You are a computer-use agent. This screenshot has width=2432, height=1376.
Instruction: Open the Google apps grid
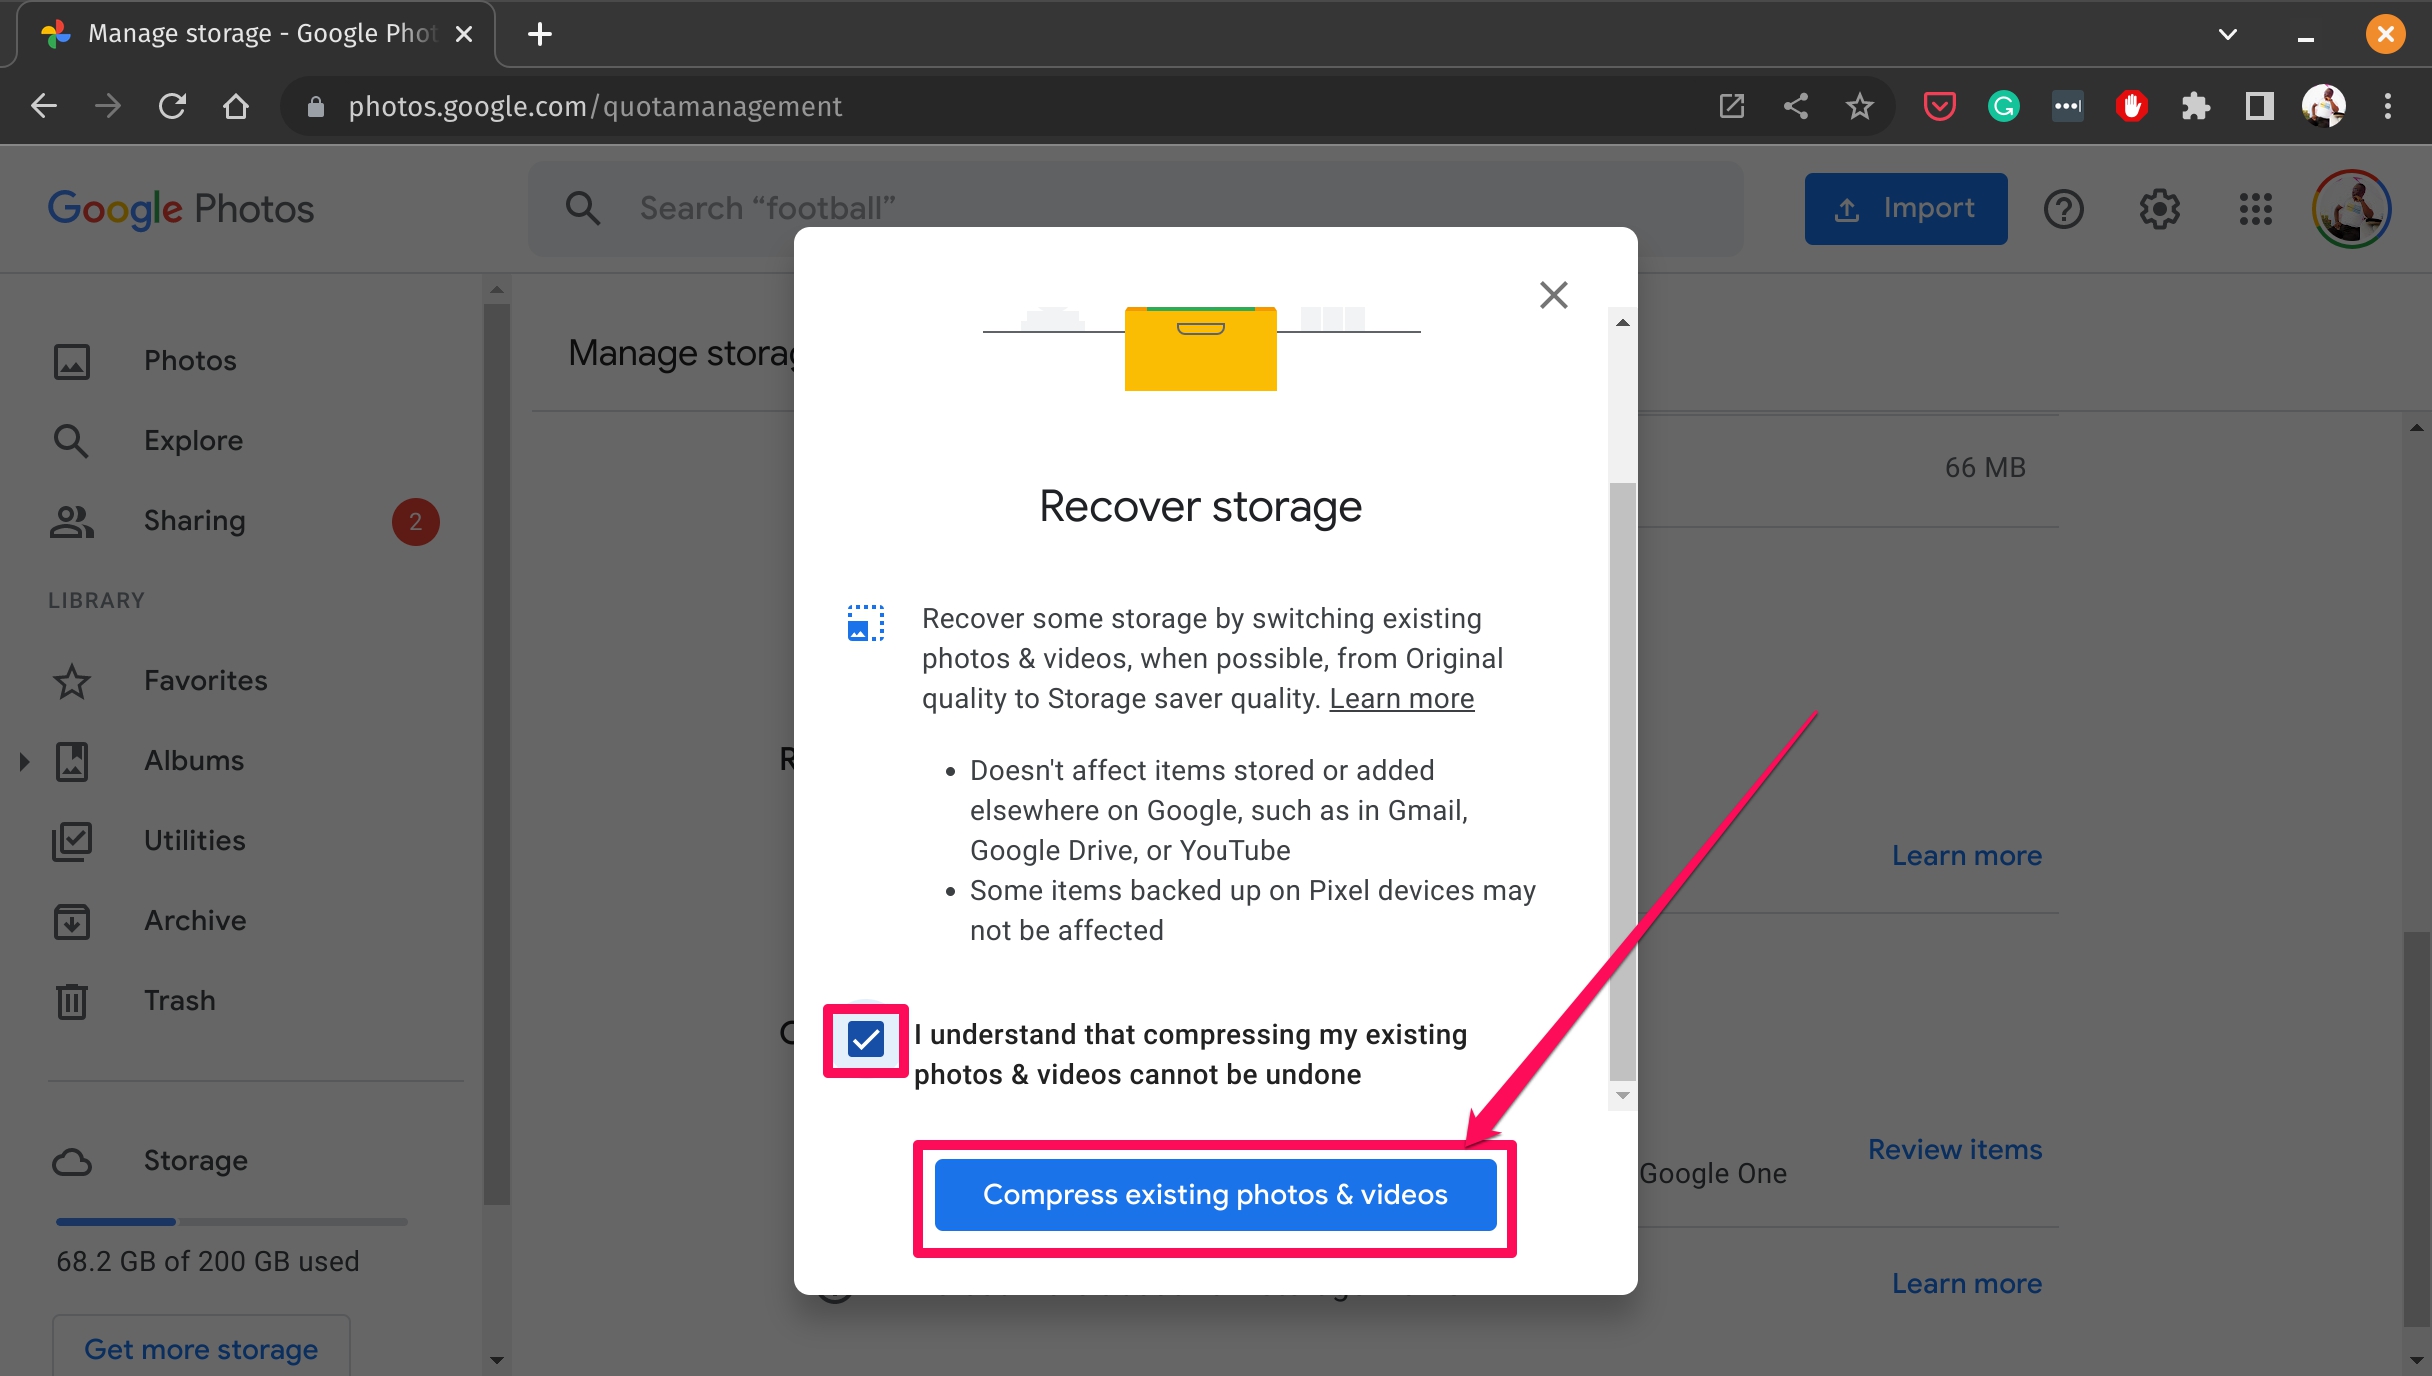coord(2255,209)
